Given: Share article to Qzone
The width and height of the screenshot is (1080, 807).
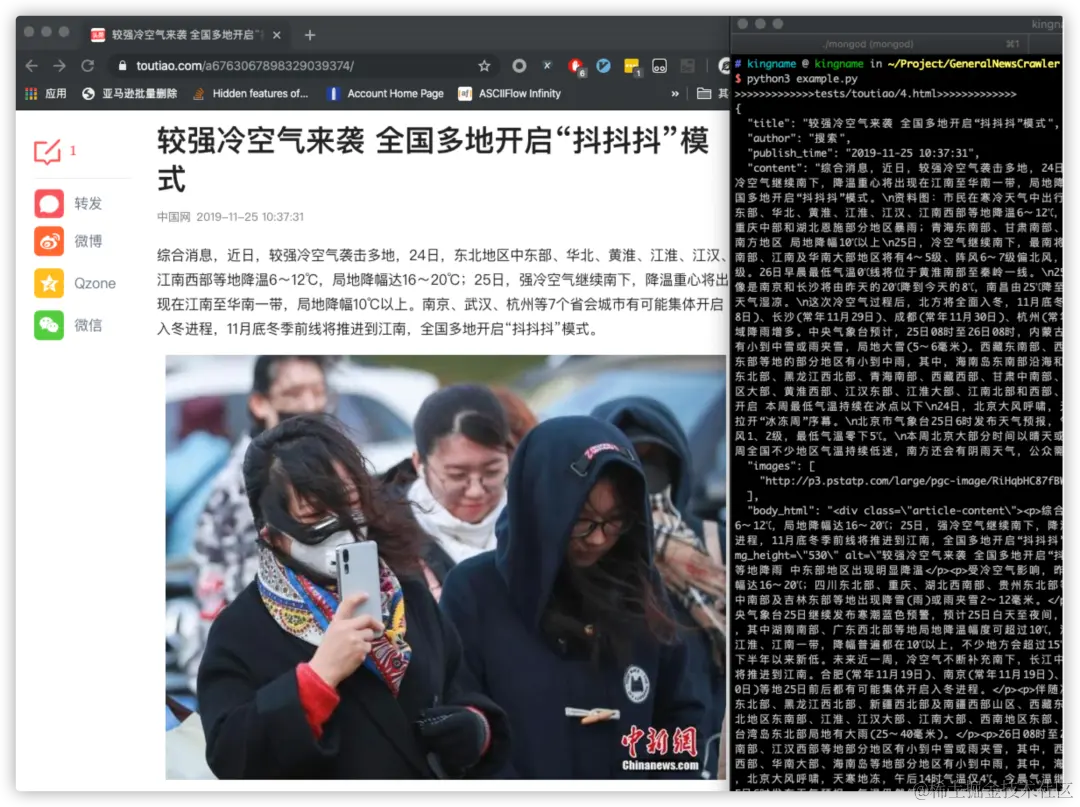Looking at the screenshot, I should point(49,284).
